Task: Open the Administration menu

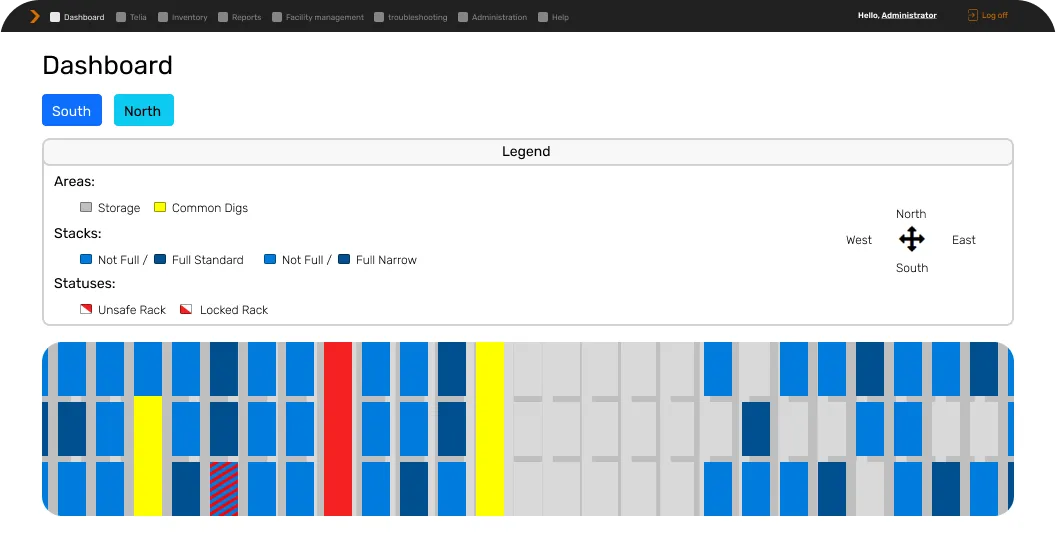Action: coord(499,17)
